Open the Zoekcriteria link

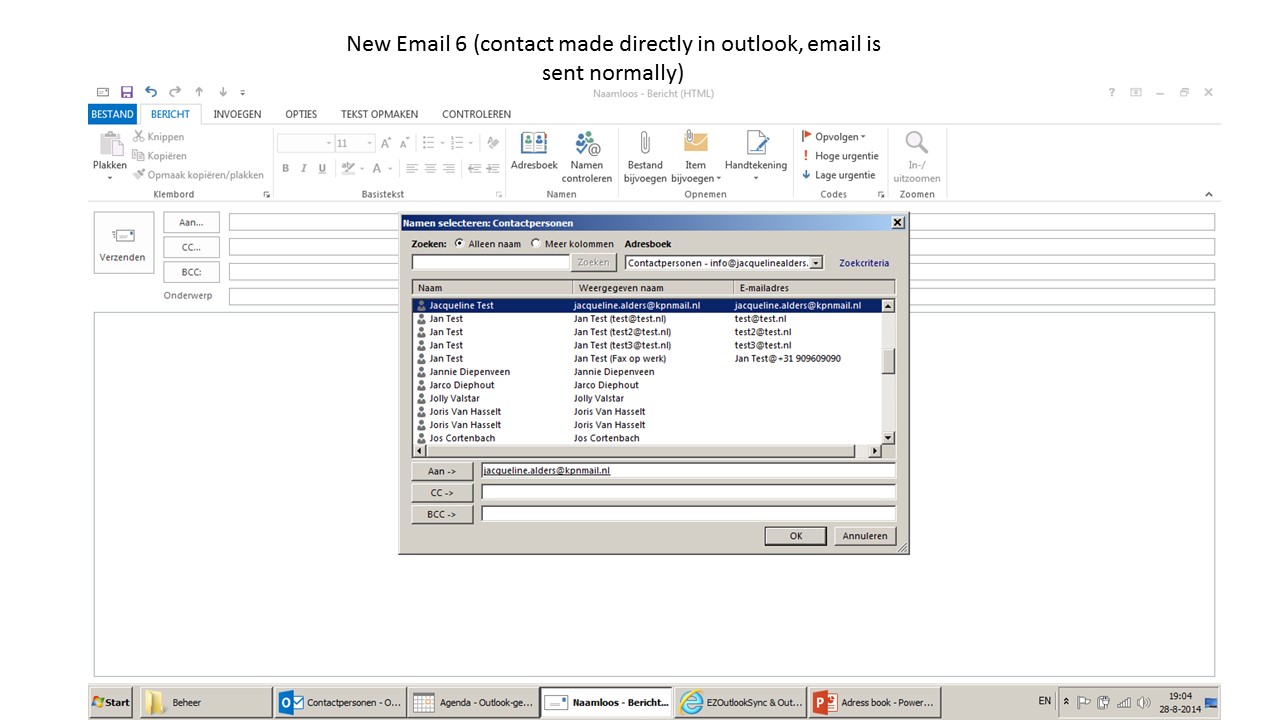pyautogui.click(x=864, y=263)
